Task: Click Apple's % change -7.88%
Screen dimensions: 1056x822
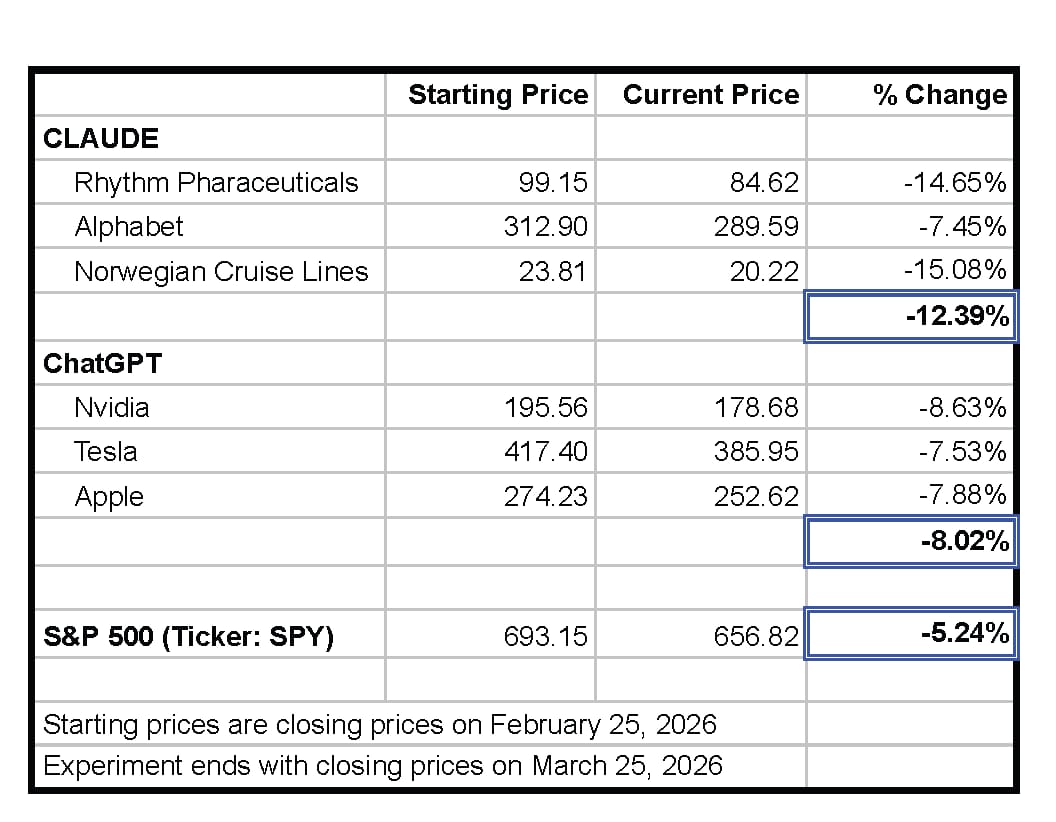Action: point(962,496)
